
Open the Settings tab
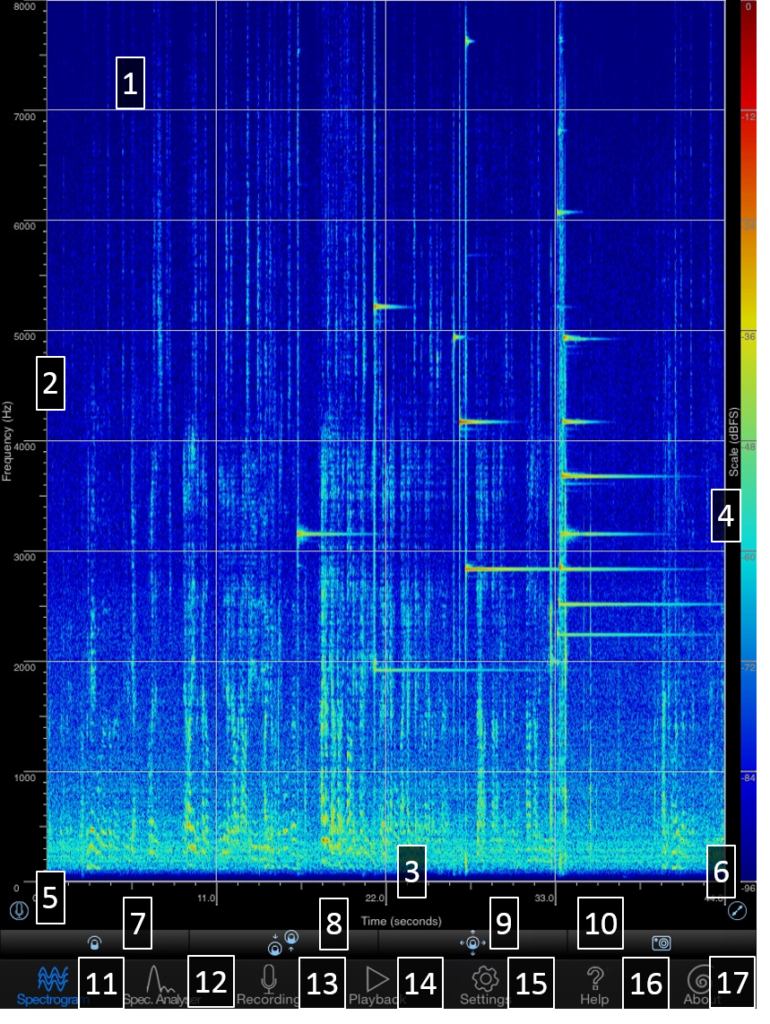(x=485, y=985)
